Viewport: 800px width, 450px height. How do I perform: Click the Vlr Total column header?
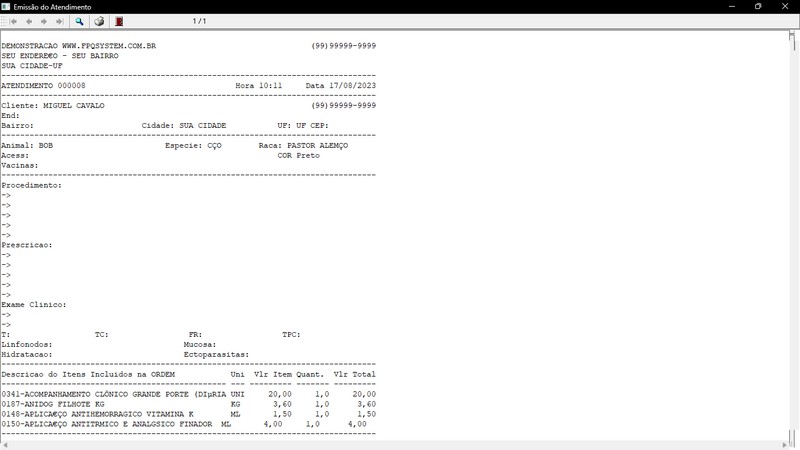tap(355, 374)
